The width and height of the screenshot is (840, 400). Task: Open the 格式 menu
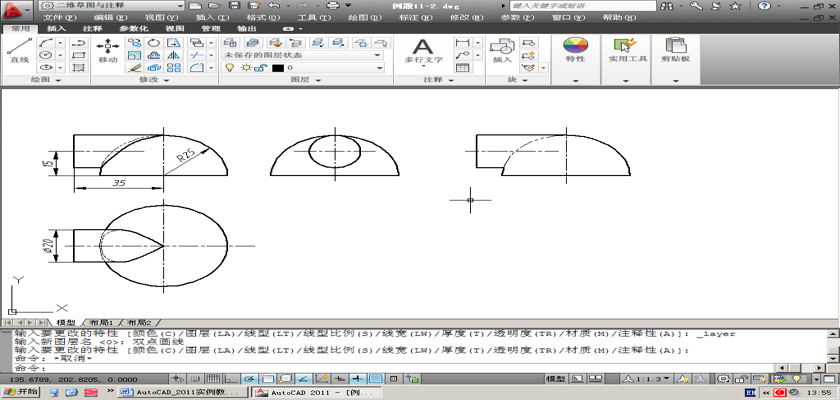(261, 18)
